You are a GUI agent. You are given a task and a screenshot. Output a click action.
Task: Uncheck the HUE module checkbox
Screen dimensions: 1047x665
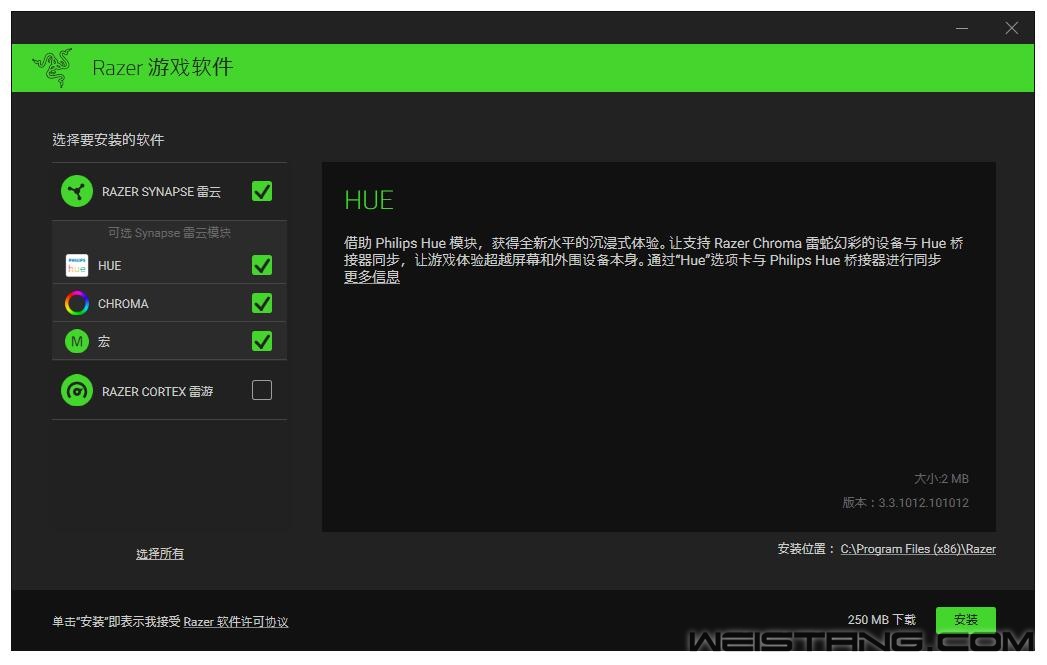262,265
